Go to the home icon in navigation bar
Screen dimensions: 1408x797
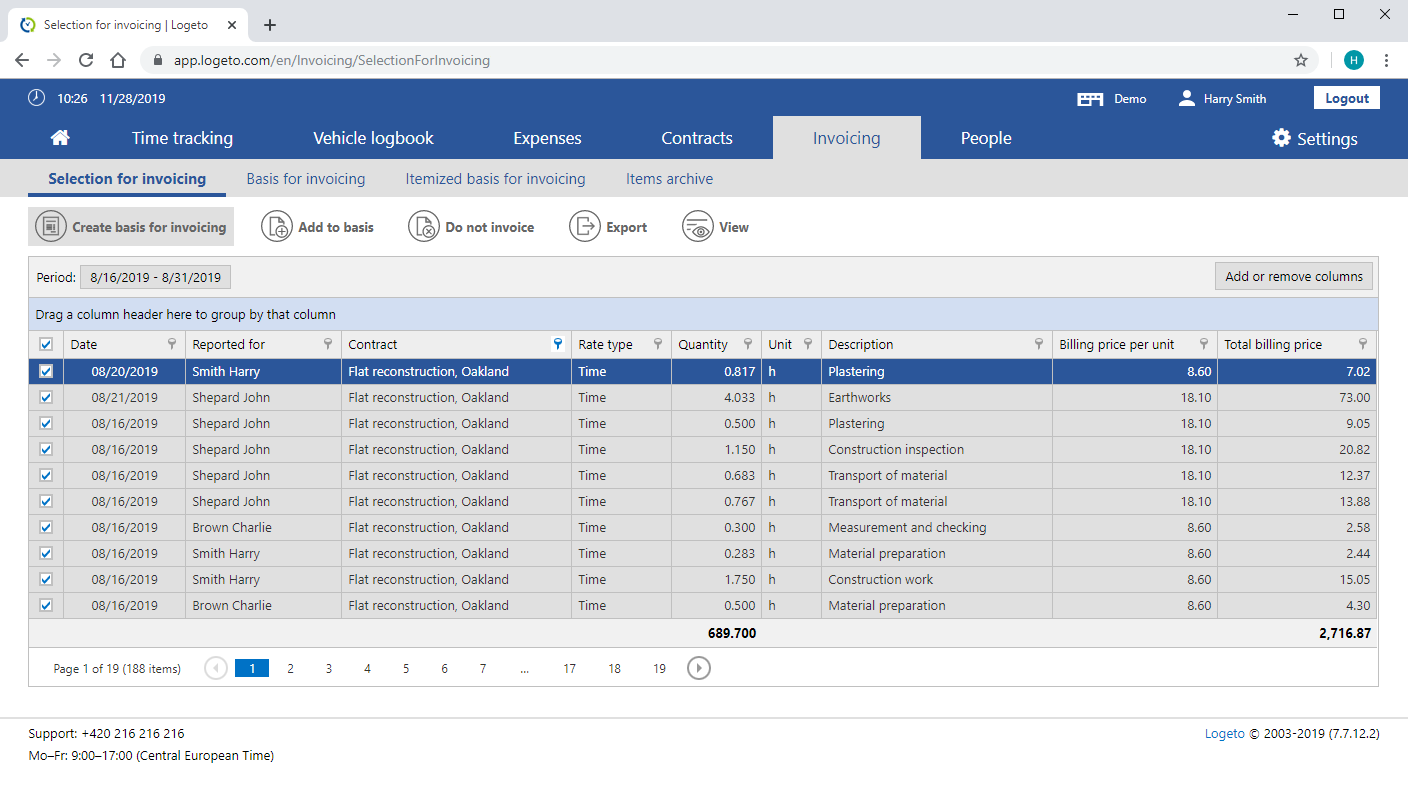[x=60, y=138]
